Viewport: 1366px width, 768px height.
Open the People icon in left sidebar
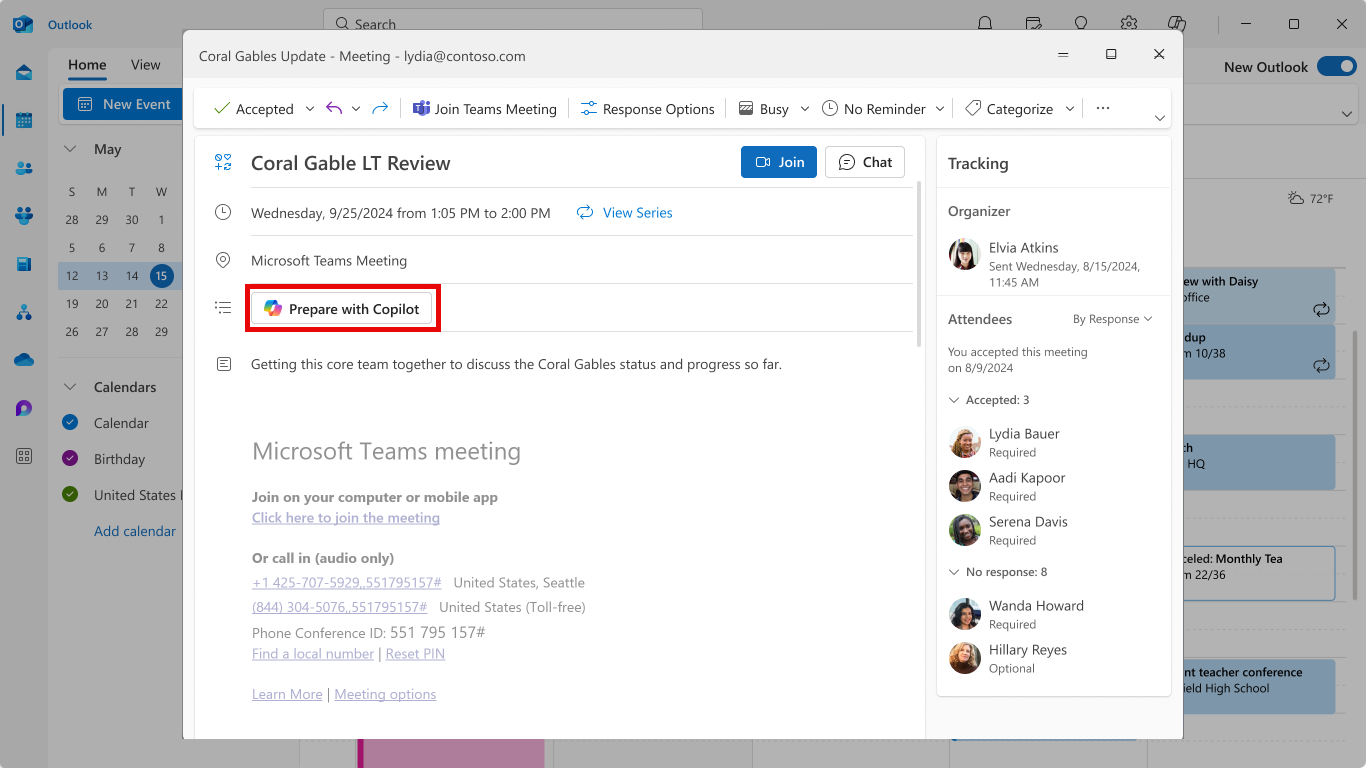point(24,168)
